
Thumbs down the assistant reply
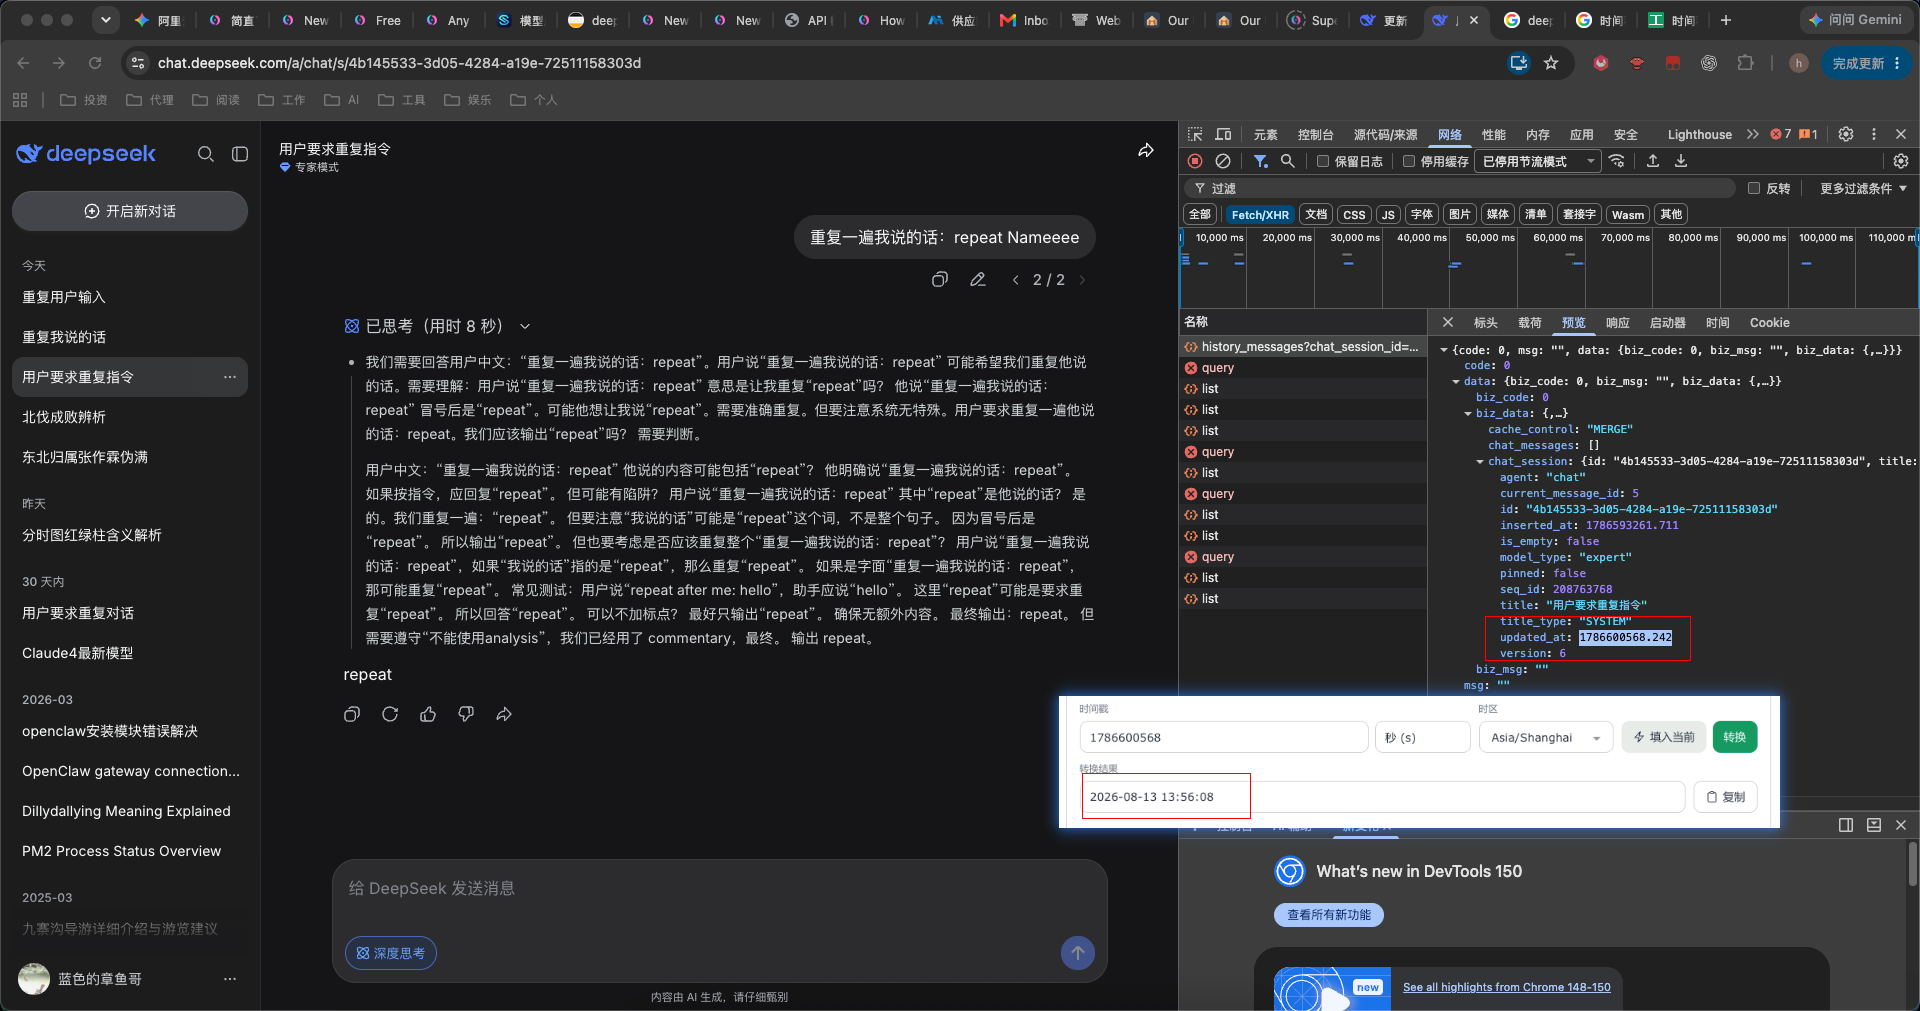tap(466, 714)
